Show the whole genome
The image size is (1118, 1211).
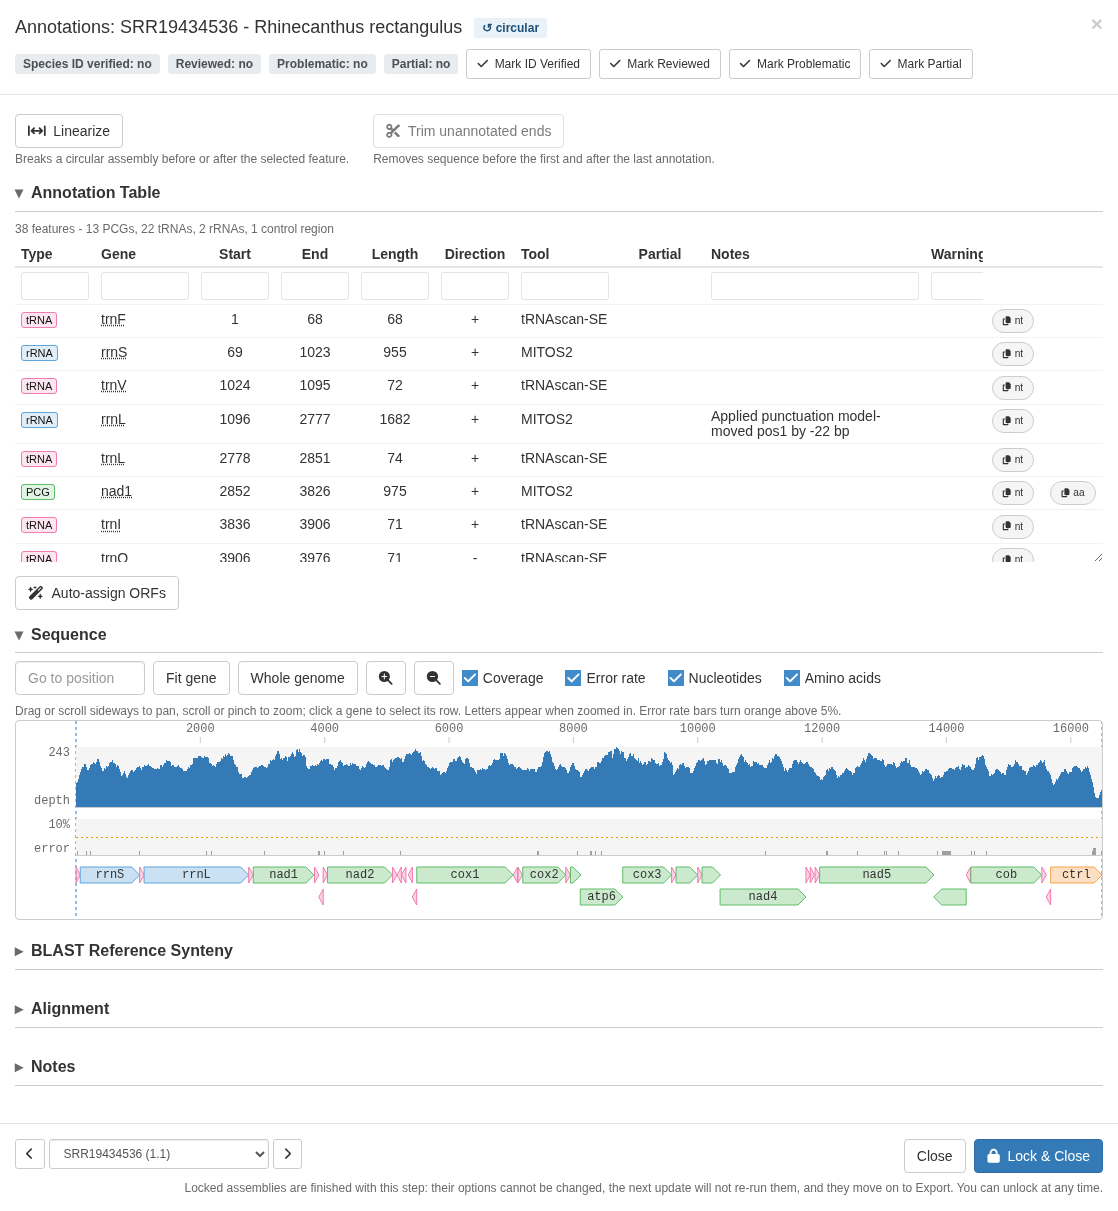tap(298, 678)
